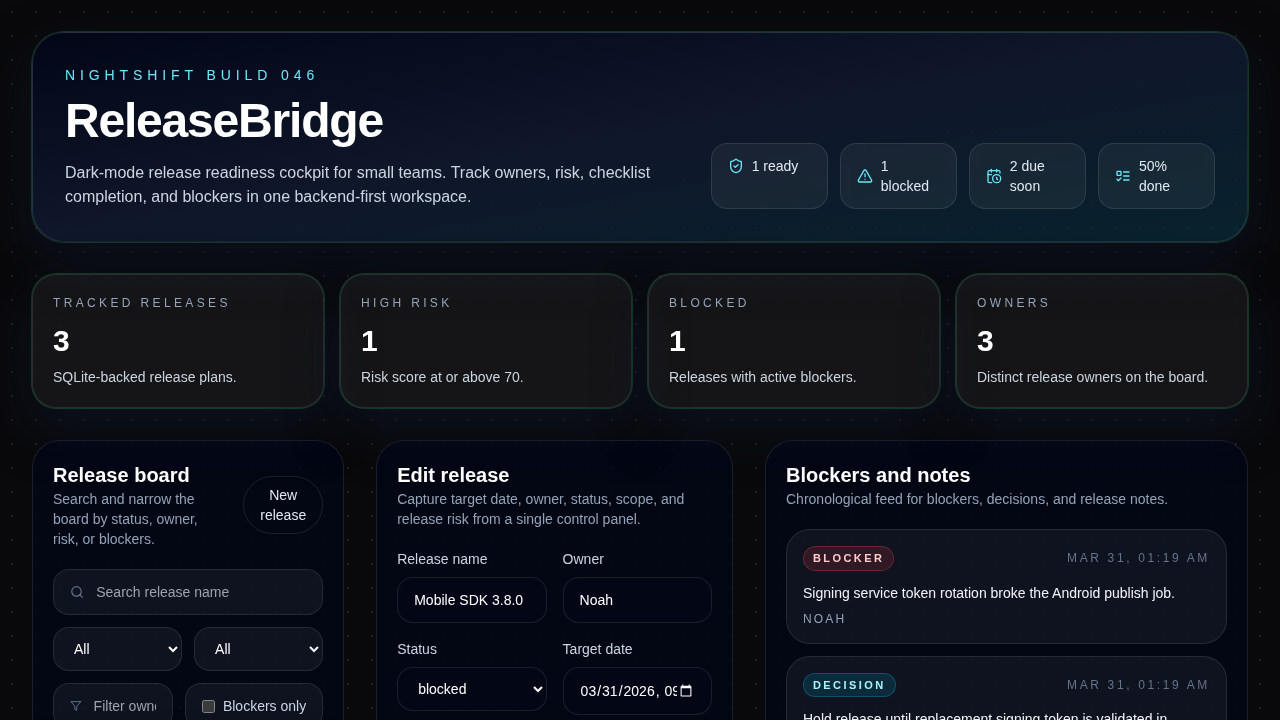The width and height of the screenshot is (1280, 720).
Task: Click the clock icon in the due soon chip
Action: point(994,176)
